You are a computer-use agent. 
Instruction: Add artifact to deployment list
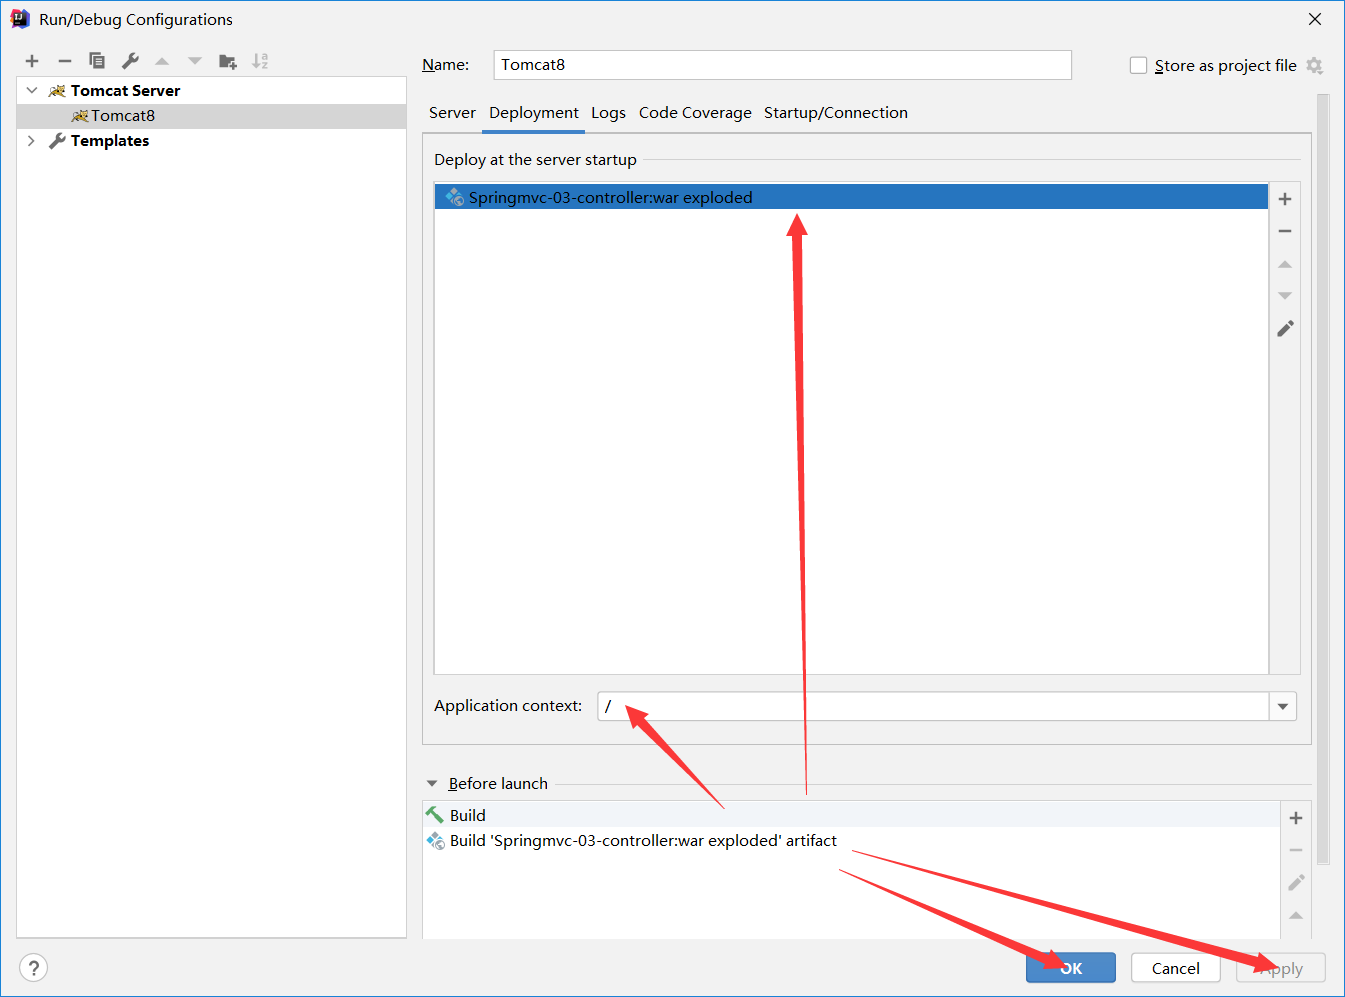click(x=1285, y=199)
